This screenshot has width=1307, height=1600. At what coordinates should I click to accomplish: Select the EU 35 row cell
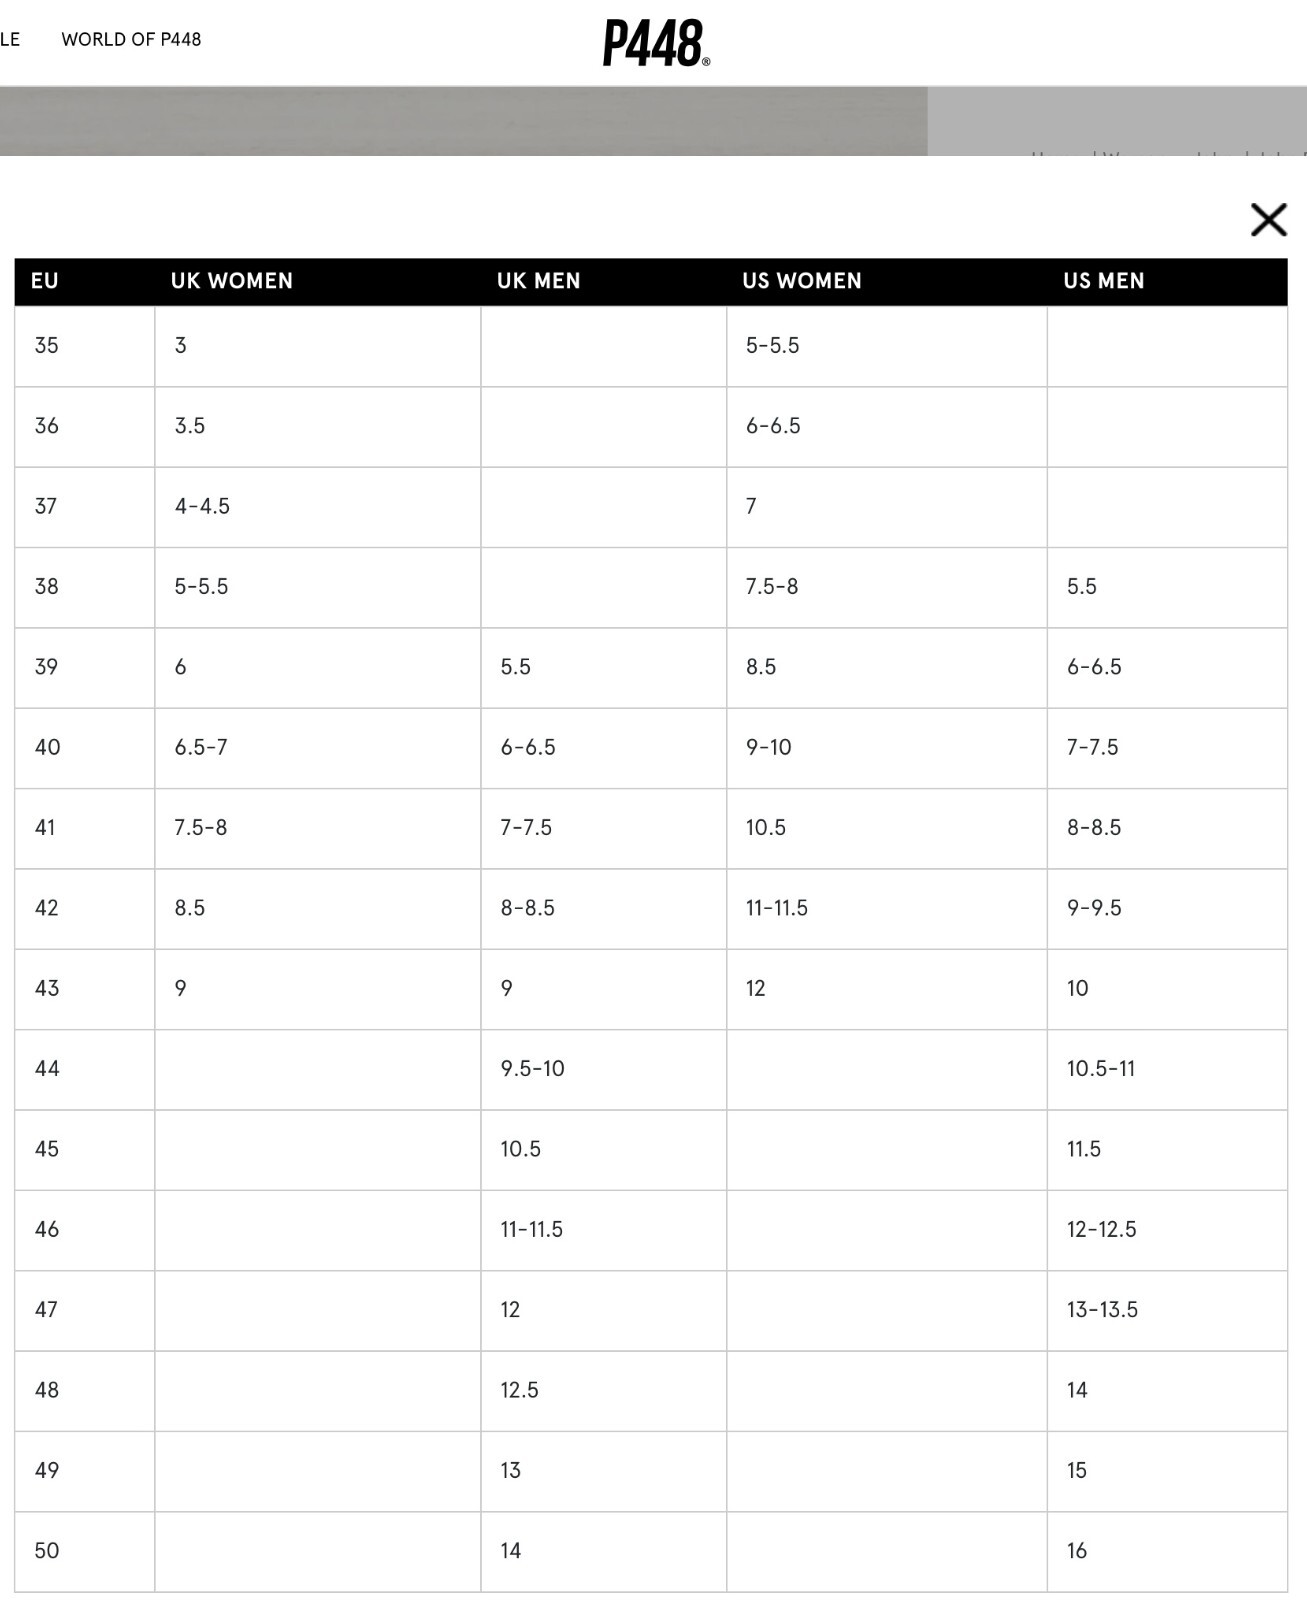[85, 346]
